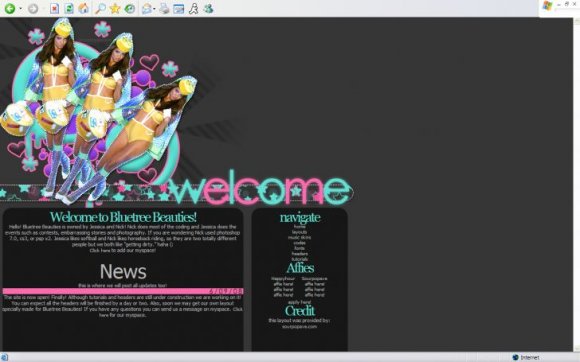This screenshot has height=362, width=580.
Task: Open the 'music skins' navigation link
Action: (300, 237)
